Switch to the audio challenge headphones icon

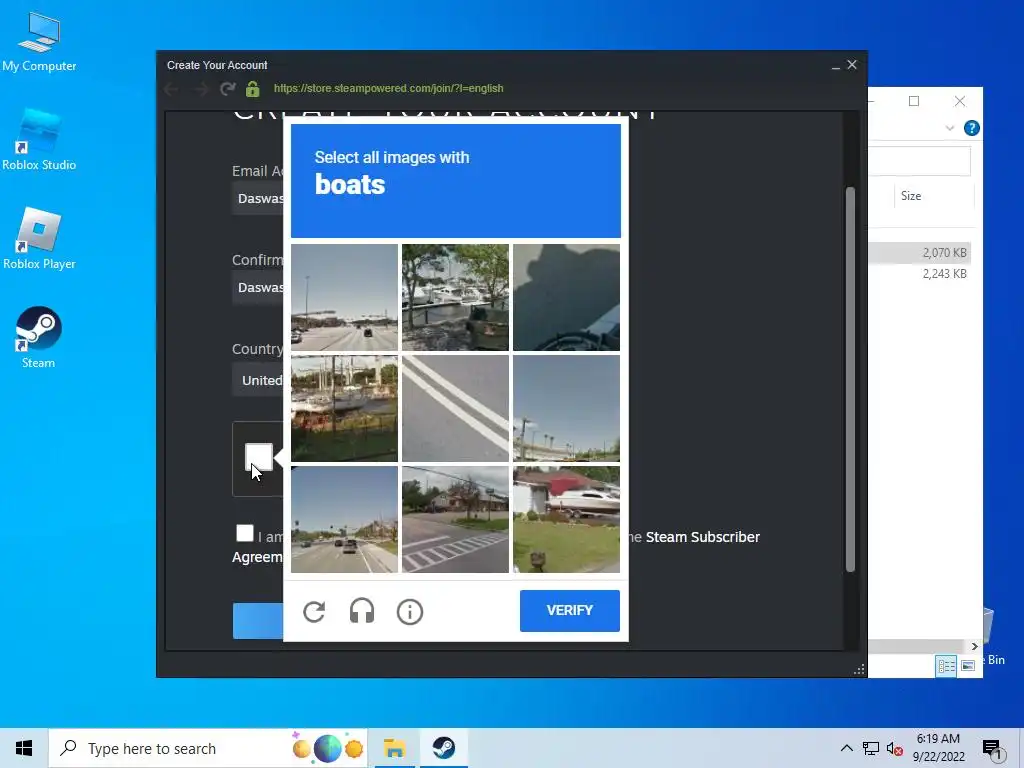[362, 612]
